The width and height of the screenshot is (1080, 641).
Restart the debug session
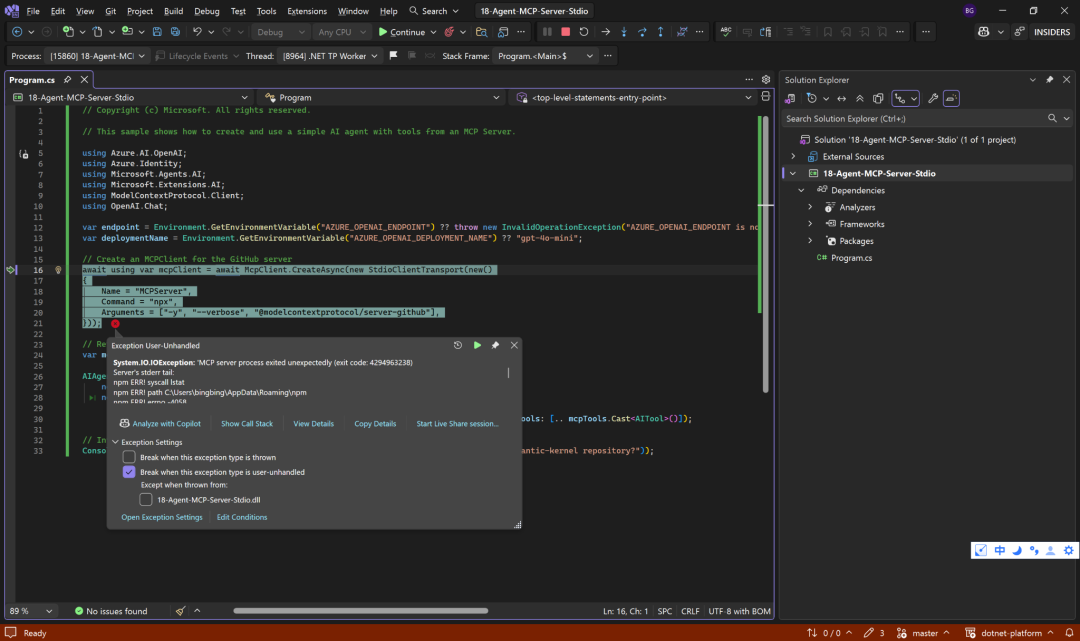(583, 32)
